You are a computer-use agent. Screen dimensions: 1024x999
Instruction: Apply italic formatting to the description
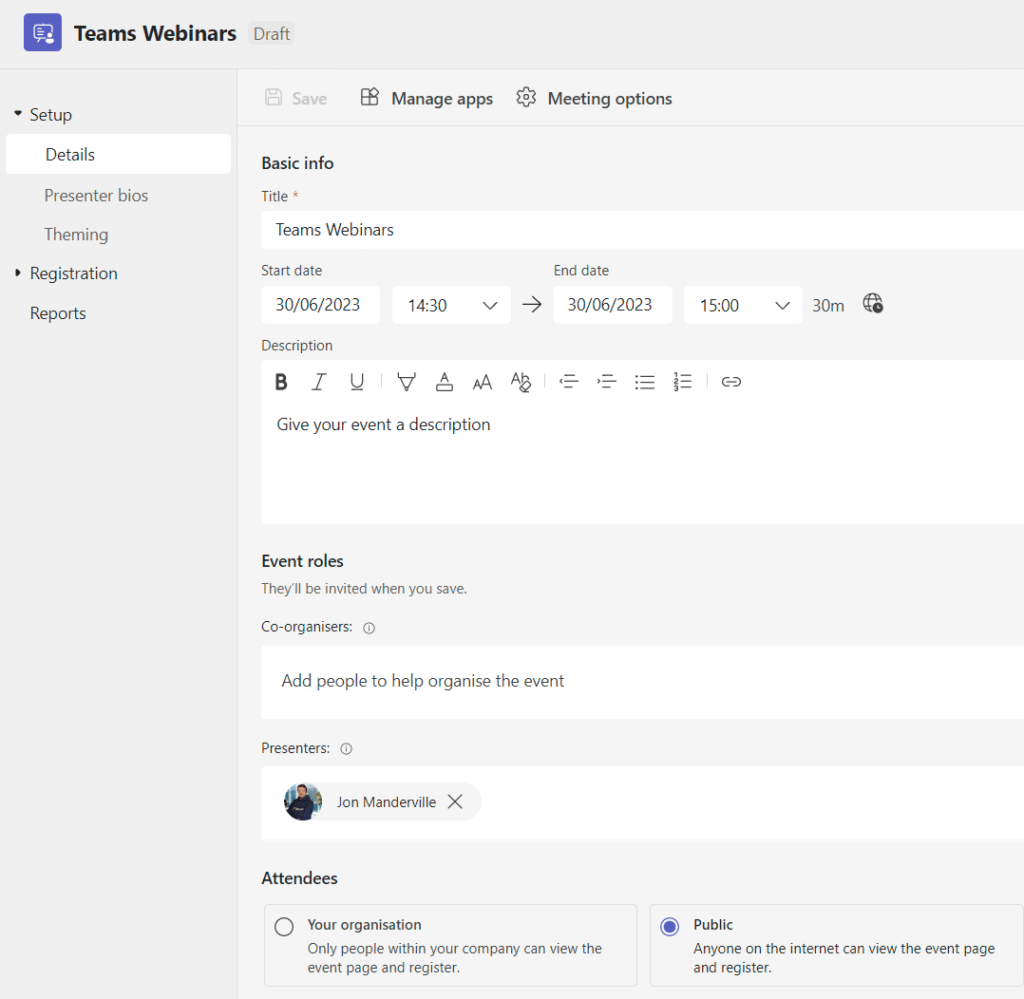tap(319, 381)
